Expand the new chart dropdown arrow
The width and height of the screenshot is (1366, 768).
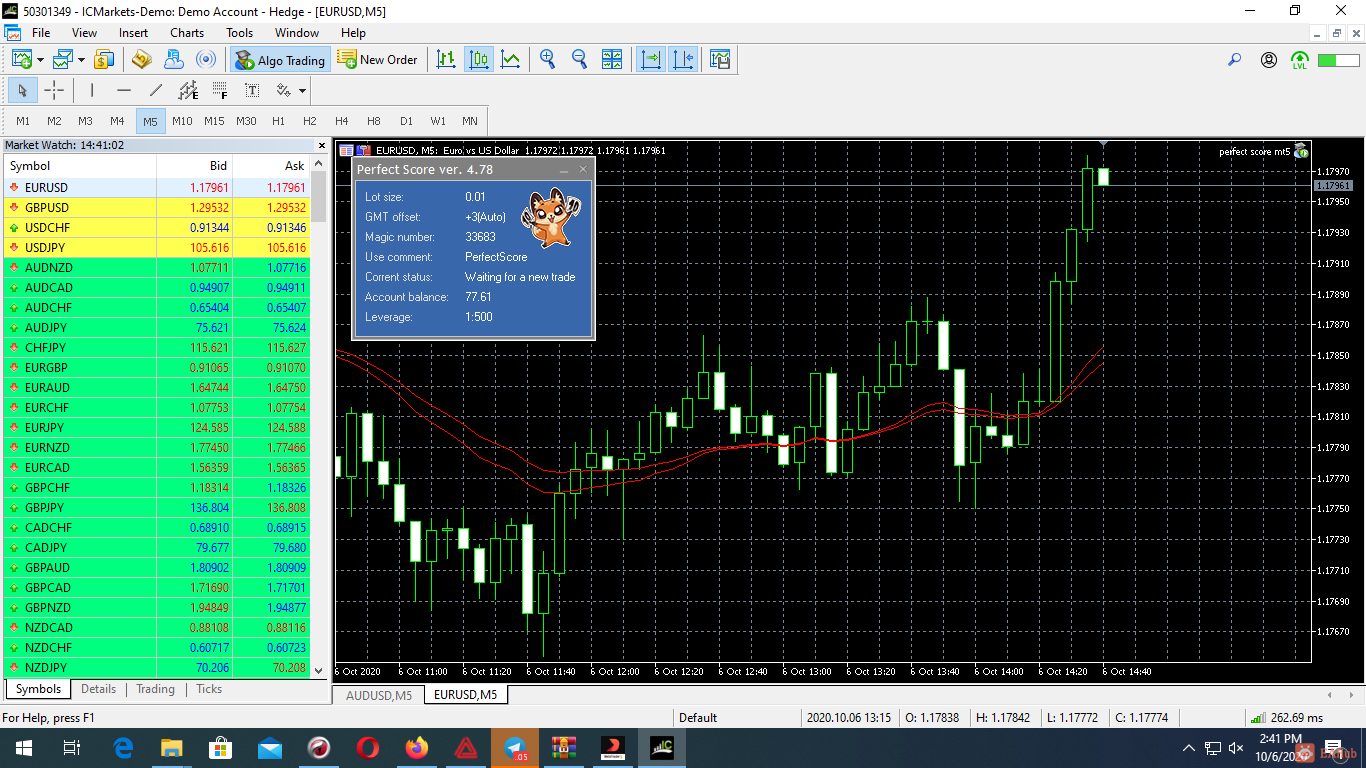tap(41, 60)
